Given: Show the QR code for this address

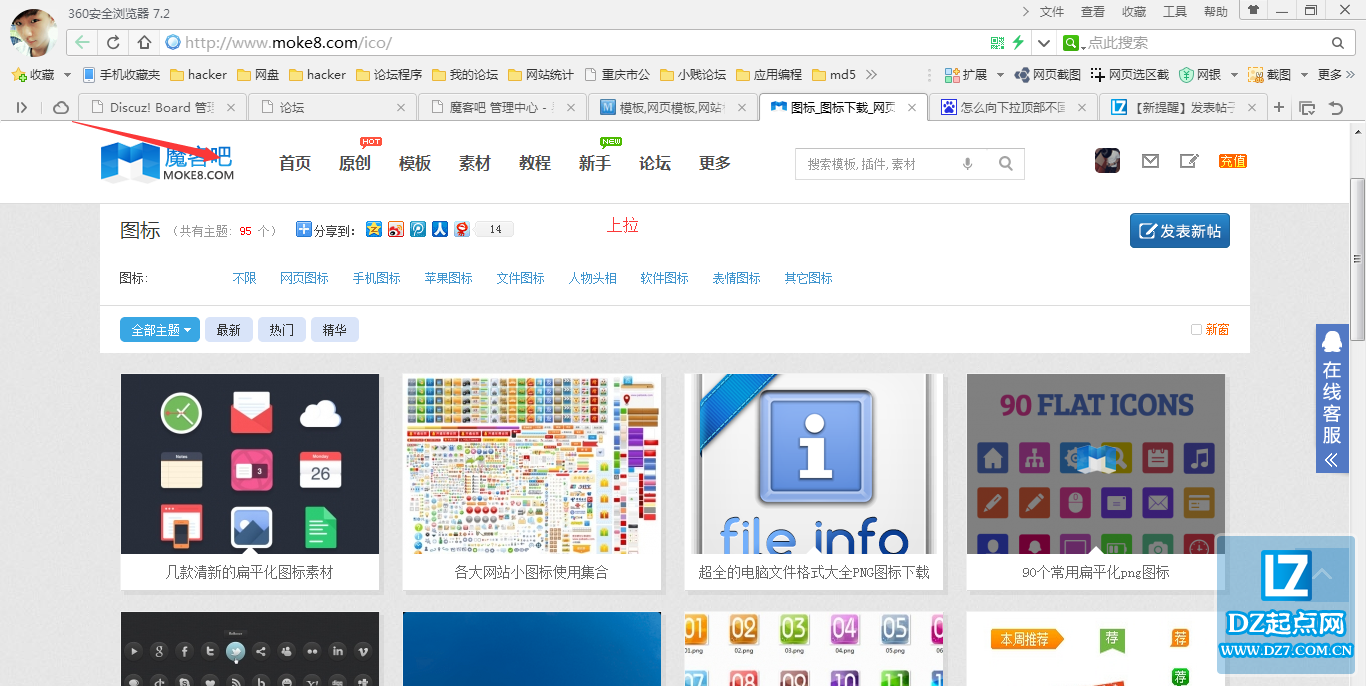Looking at the screenshot, I should [997, 43].
